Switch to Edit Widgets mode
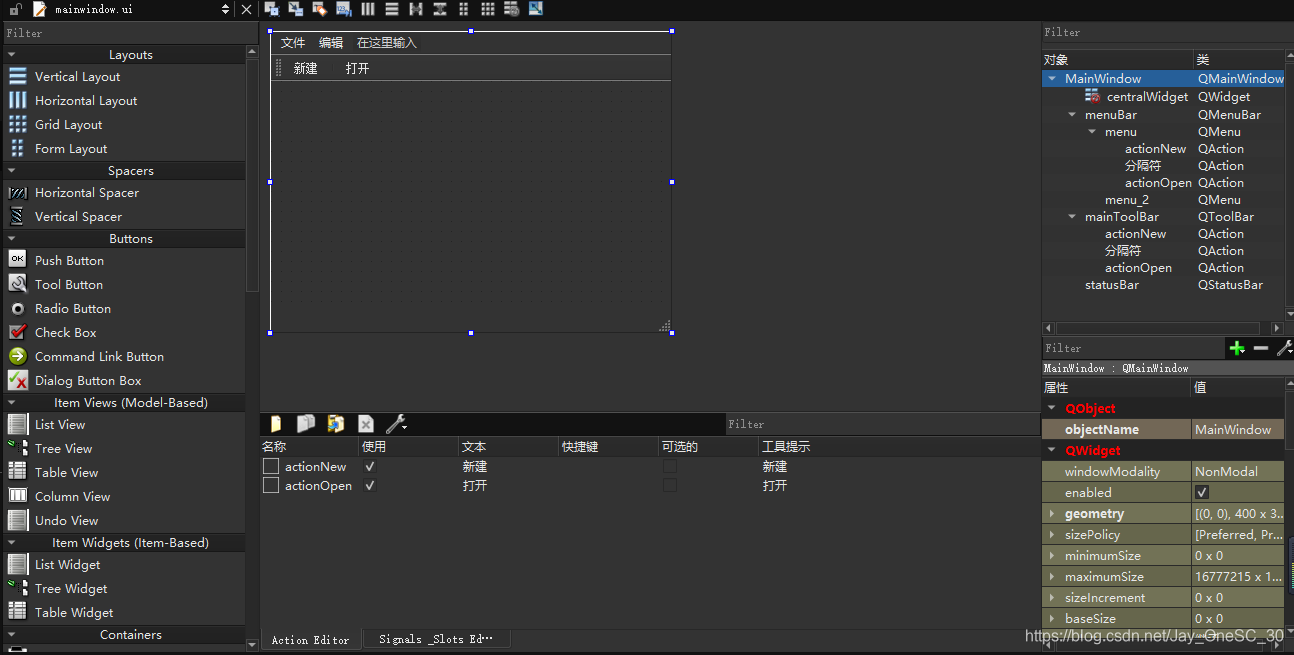Image resolution: width=1294 pixels, height=655 pixels. pos(272,9)
